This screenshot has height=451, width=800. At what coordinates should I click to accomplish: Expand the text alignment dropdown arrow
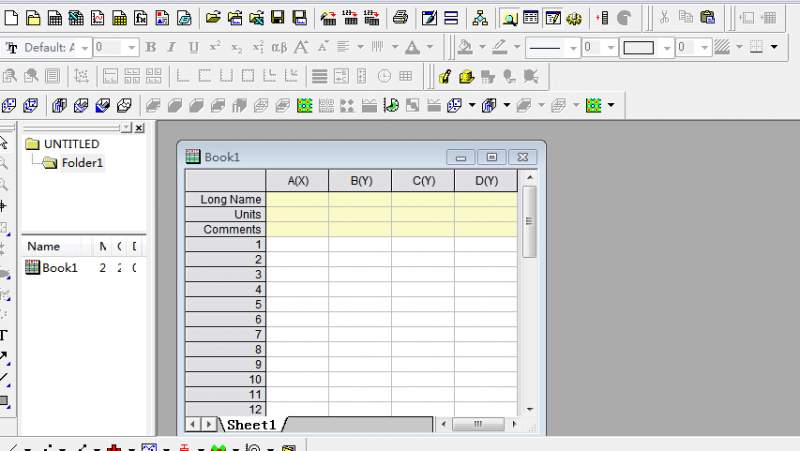click(360, 47)
